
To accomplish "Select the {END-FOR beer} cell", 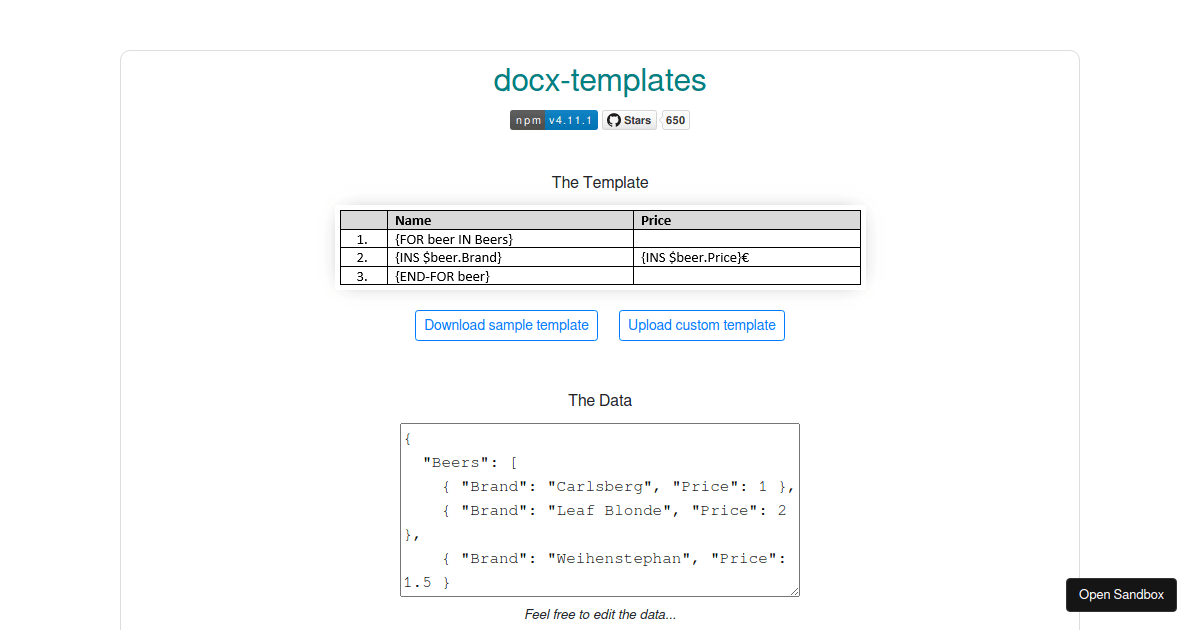I will 443,276.
